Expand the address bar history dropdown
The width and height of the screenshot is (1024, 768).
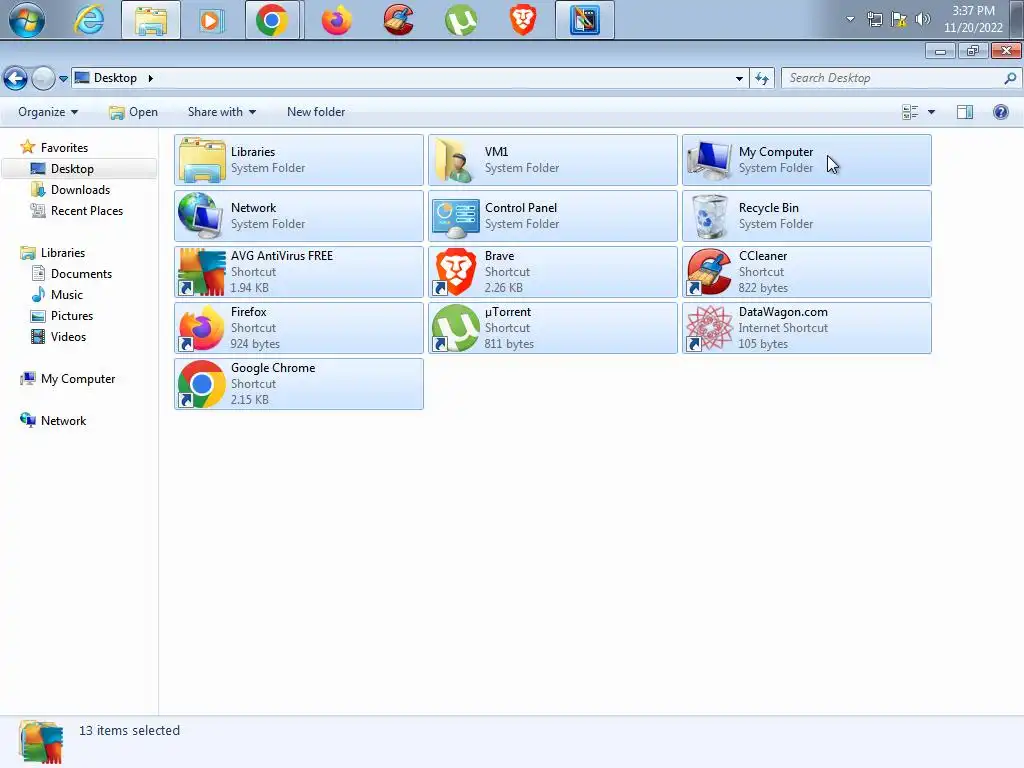[x=739, y=78]
